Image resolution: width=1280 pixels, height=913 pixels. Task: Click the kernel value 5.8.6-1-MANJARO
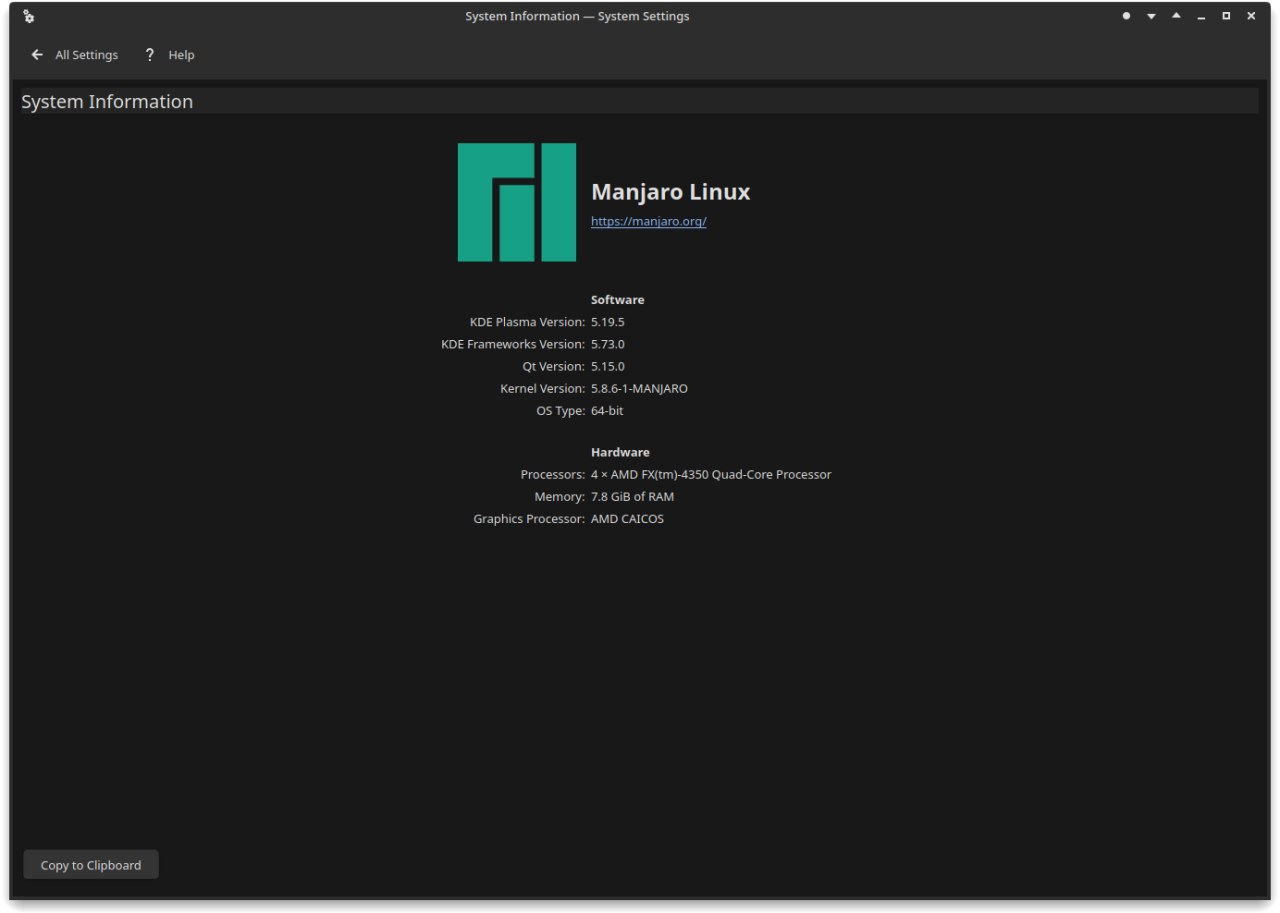(639, 388)
